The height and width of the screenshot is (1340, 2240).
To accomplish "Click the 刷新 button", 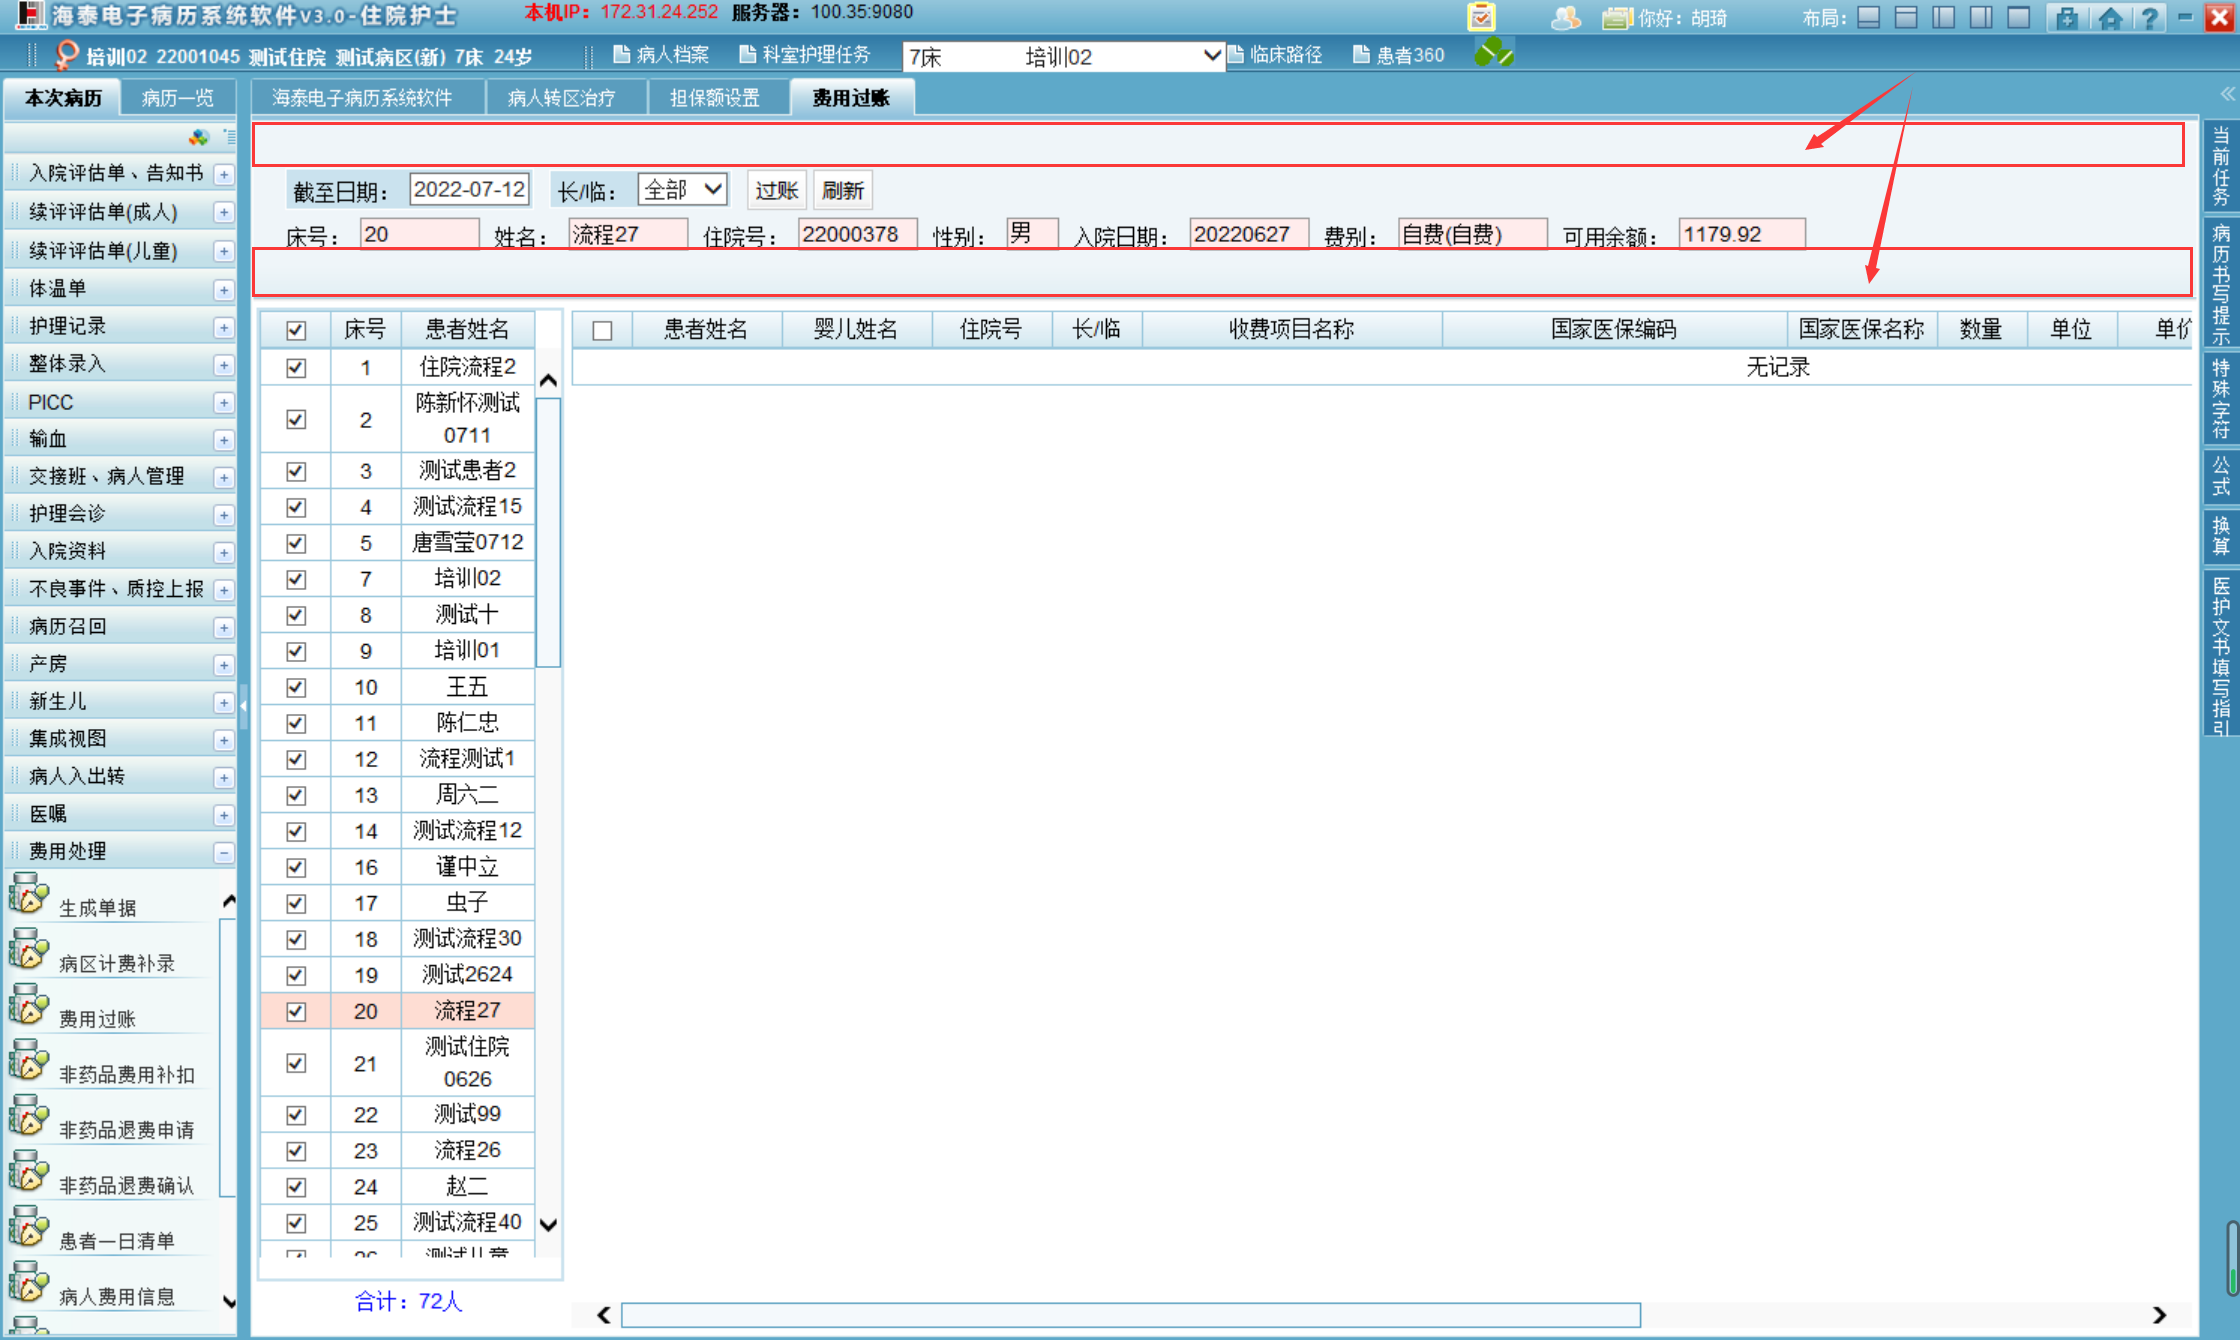I will coord(842,190).
